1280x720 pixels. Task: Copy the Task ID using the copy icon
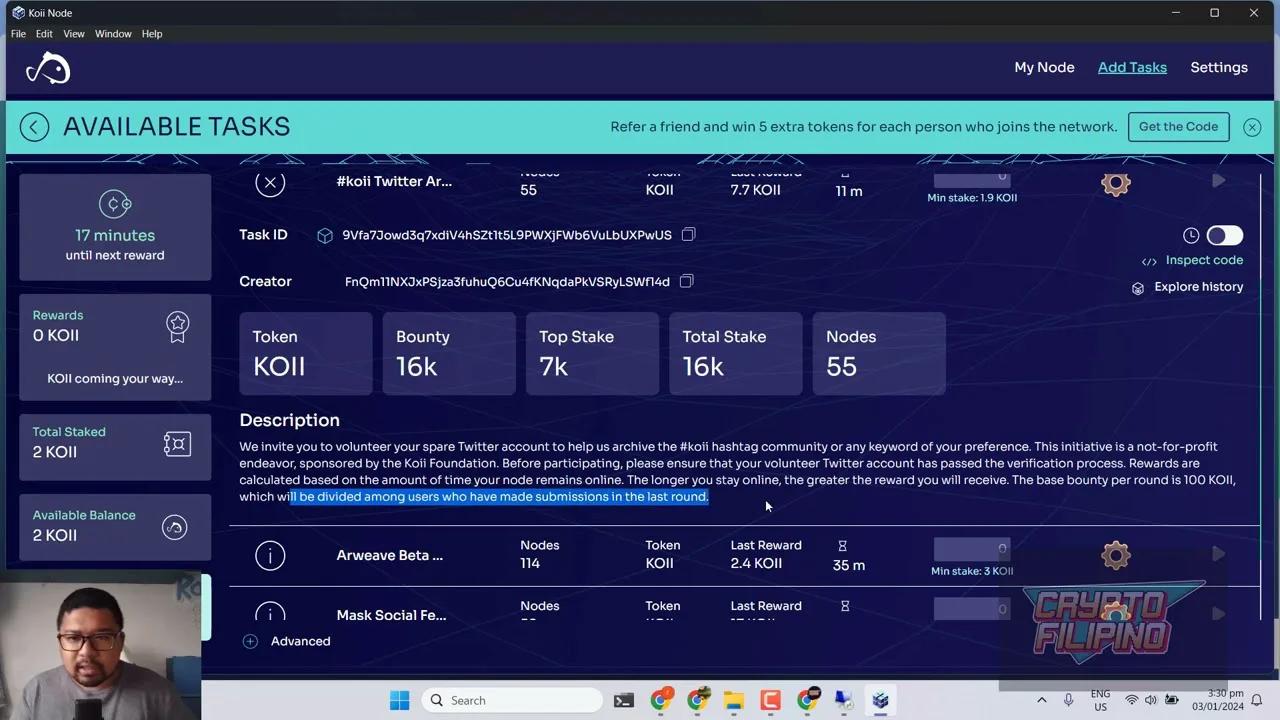click(x=688, y=234)
